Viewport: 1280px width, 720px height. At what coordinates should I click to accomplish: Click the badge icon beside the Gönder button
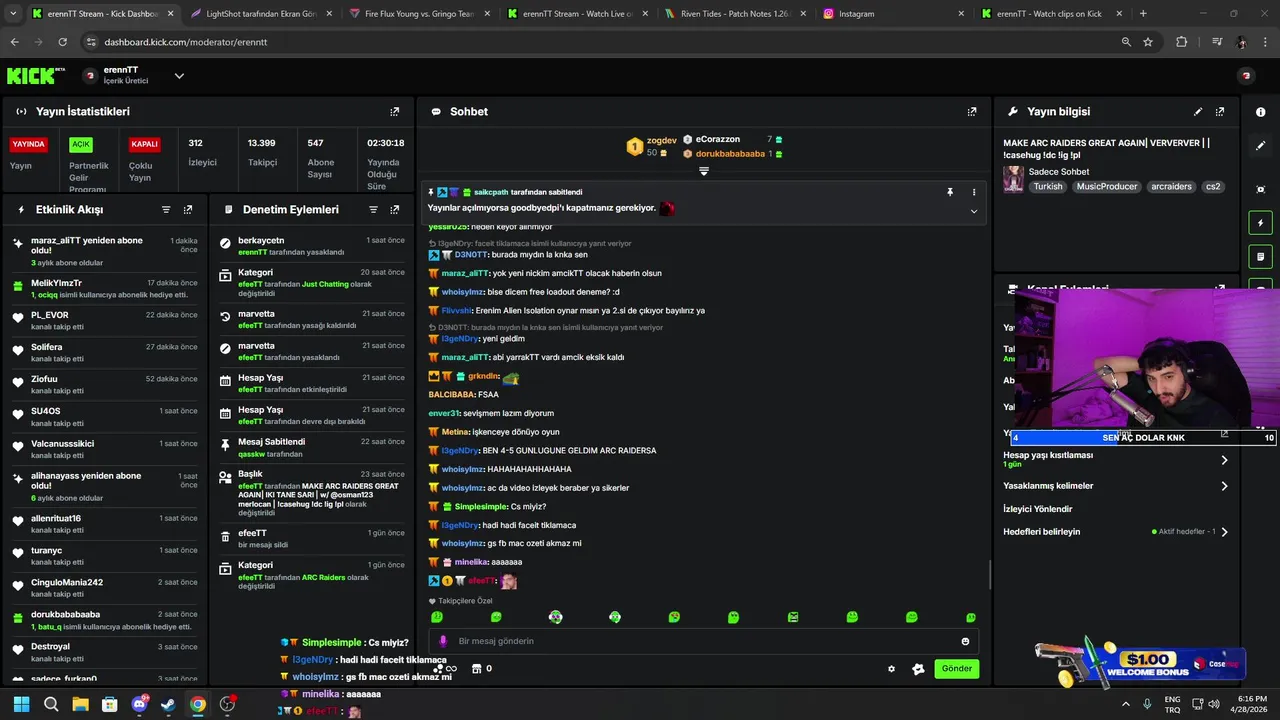coord(918,669)
